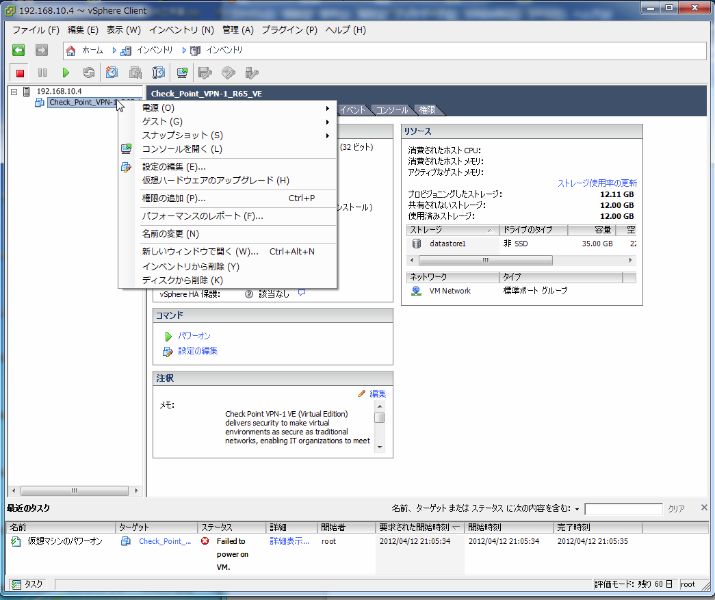Click the datastore1 disk icon
The height and width of the screenshot is (600, 715).
[x=416, y=244]
